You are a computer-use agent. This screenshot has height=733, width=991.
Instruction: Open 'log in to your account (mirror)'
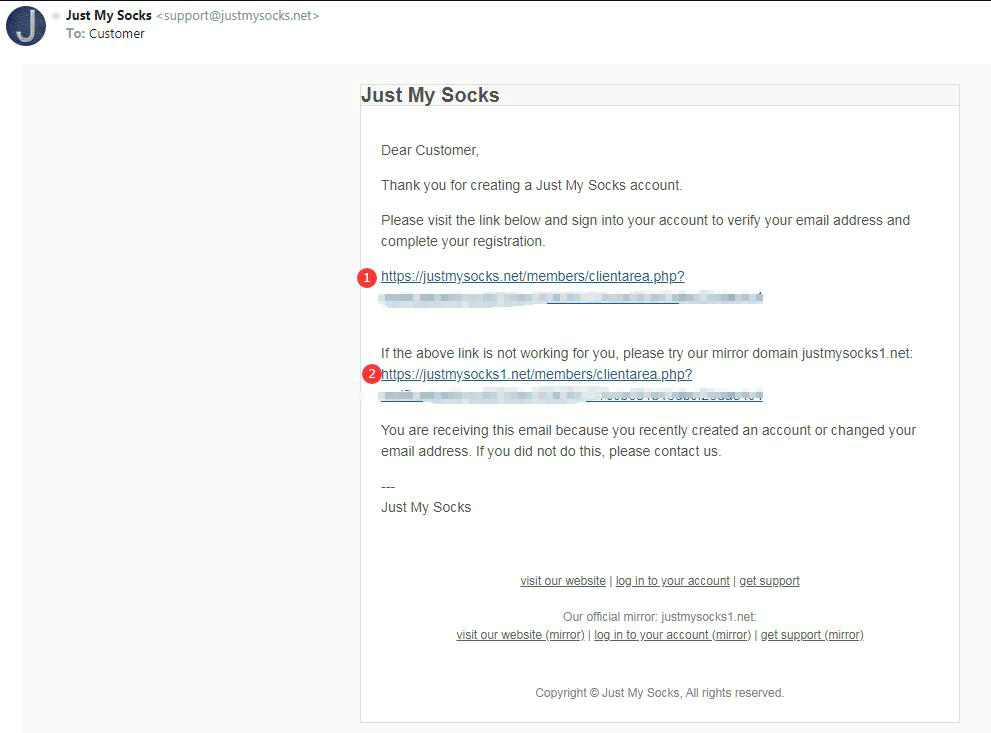pos(672,634)
